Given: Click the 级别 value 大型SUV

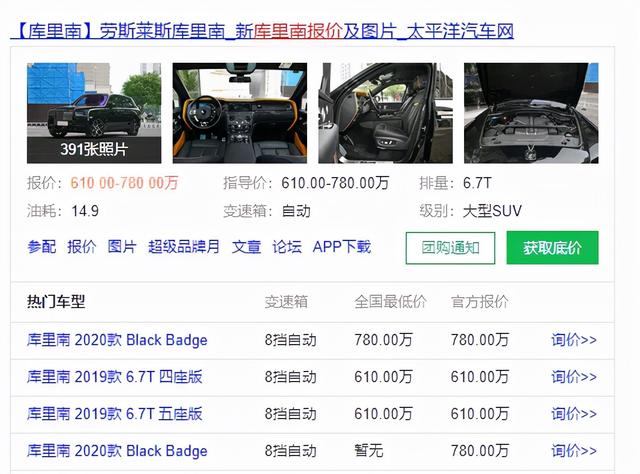Looking at the screenshot, I should pyautogui.click(x=492, y=211).
